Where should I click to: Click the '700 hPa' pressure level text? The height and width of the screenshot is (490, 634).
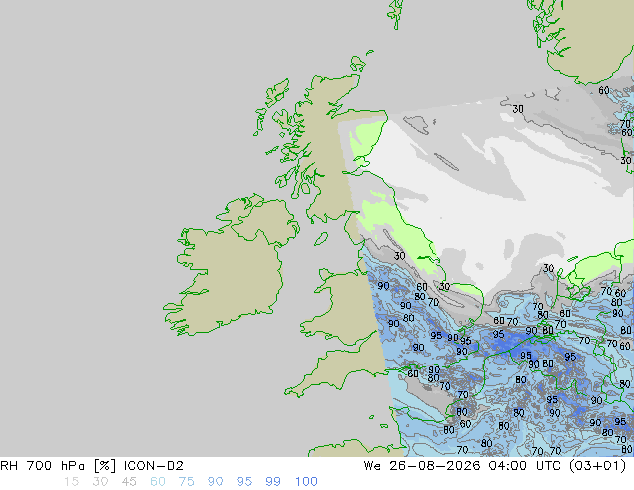(56, 466)
